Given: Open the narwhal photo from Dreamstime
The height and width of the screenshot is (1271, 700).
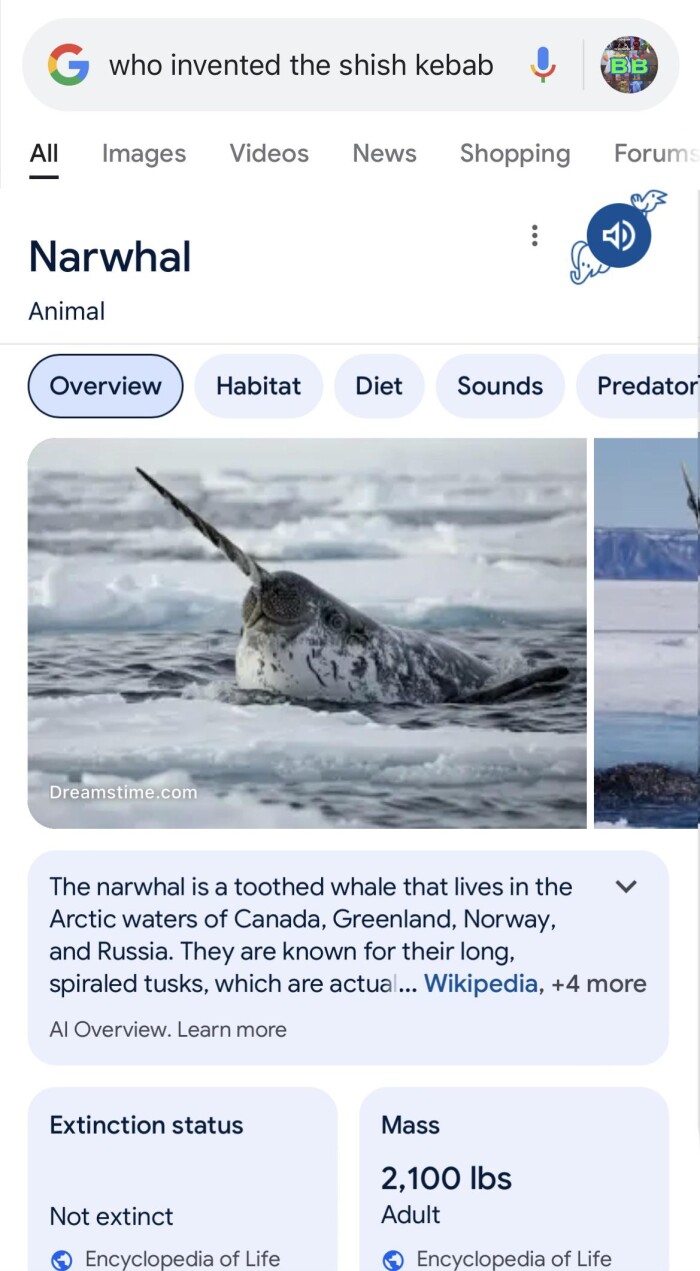Looking at the screenshot, I should [x=307, y=632].
